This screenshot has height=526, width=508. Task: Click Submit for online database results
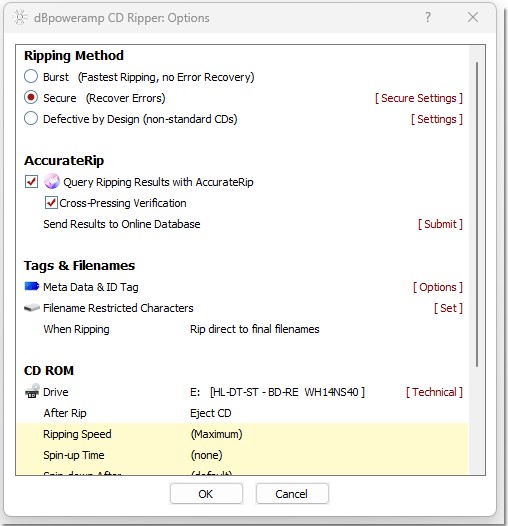[x=440, y=224]
